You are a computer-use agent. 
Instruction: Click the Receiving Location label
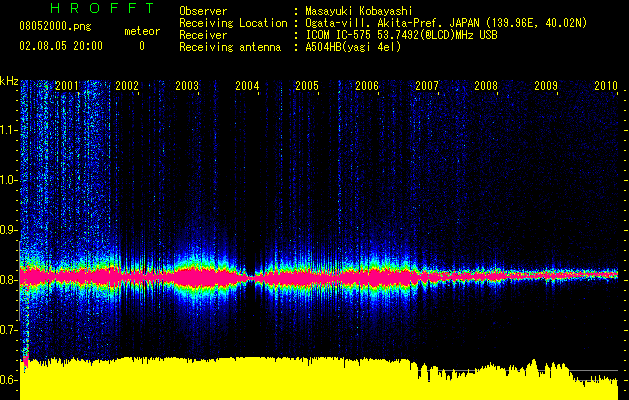click(233, 23)
